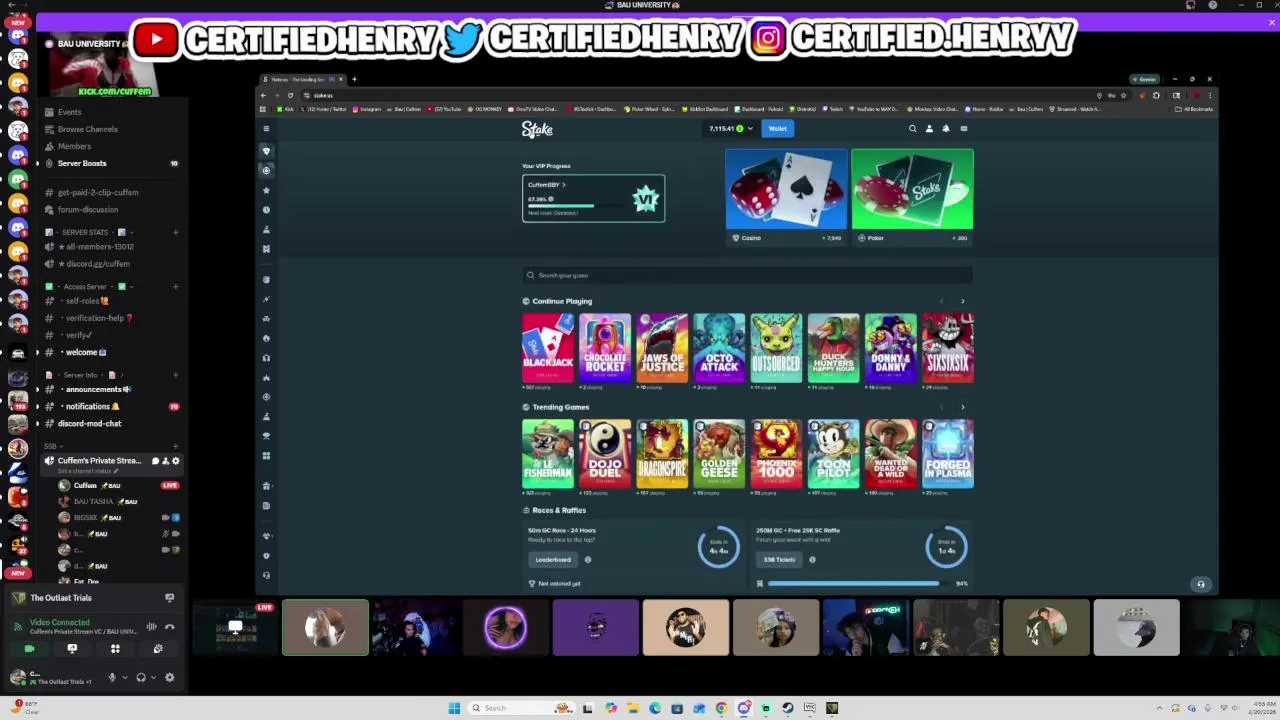The image size is (1280, 720).
Task: Focus the Search your game field
Action: pos(747,275)
